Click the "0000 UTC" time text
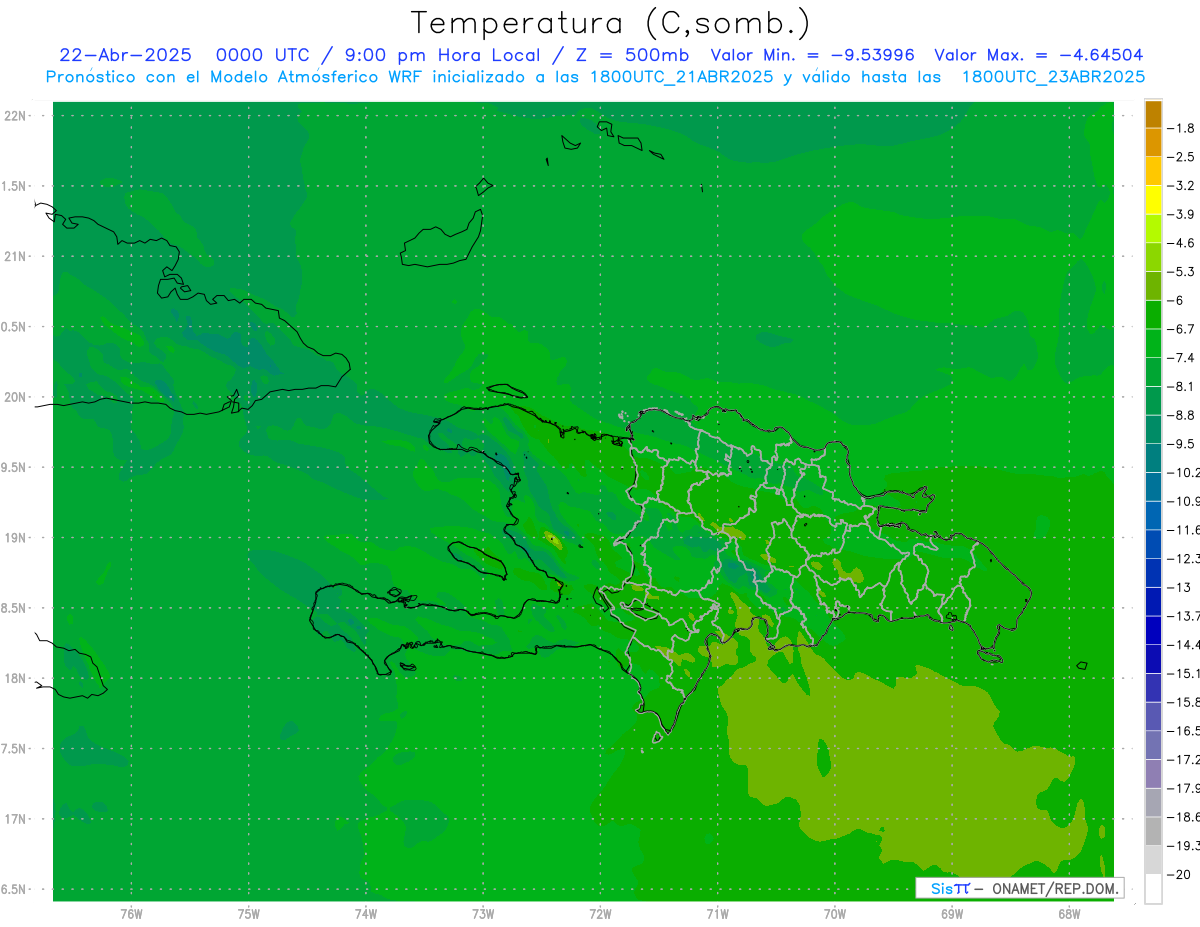Screen dimensions: 1200x927 click(x=264, y=55)
